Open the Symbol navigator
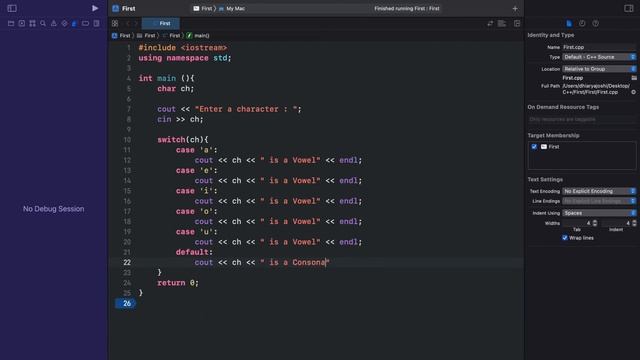The height and width of the screenshot is (360, 640). [x=32, y=24]
